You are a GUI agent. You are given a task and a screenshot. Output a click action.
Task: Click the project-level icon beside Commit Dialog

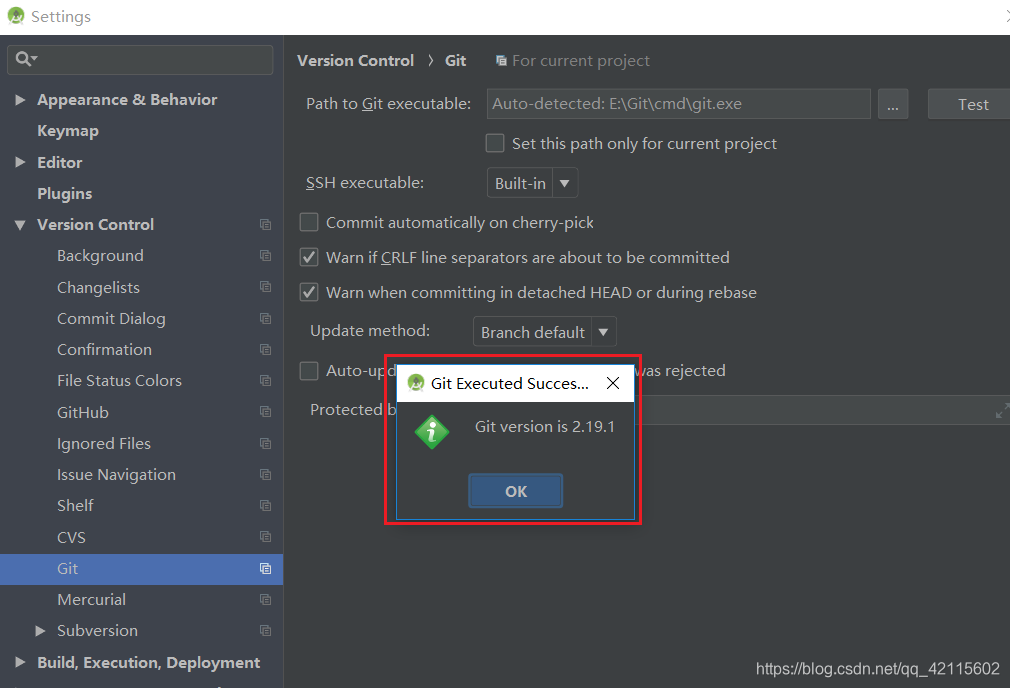coord(265,318)
